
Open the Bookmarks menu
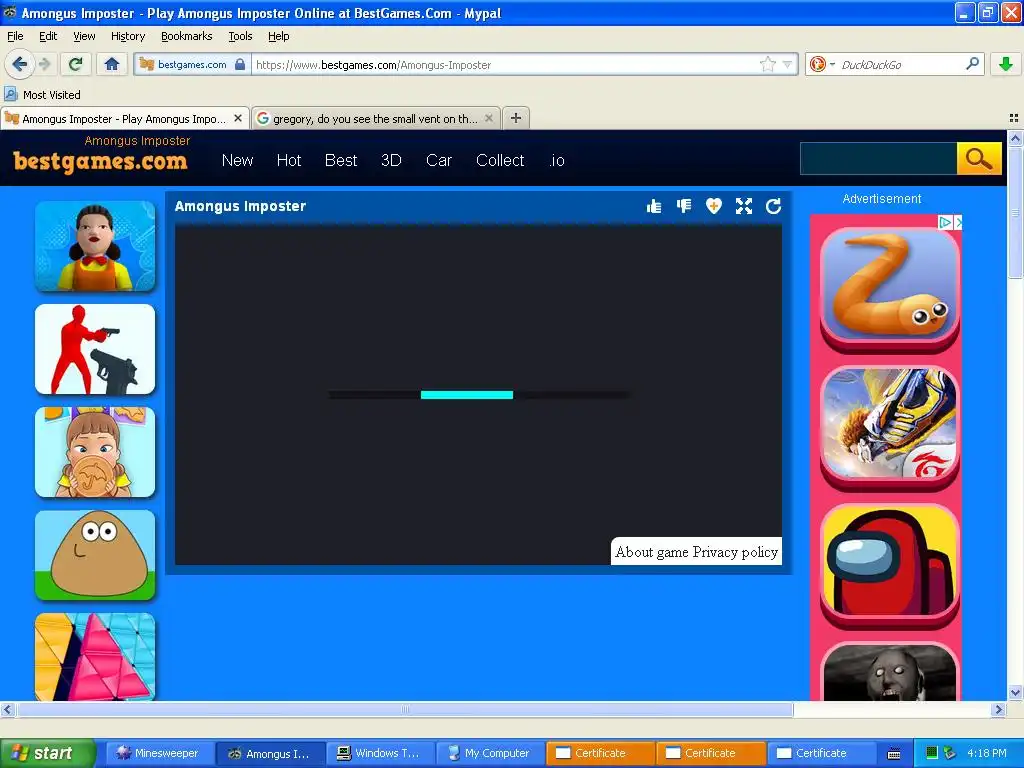[187, 36]
